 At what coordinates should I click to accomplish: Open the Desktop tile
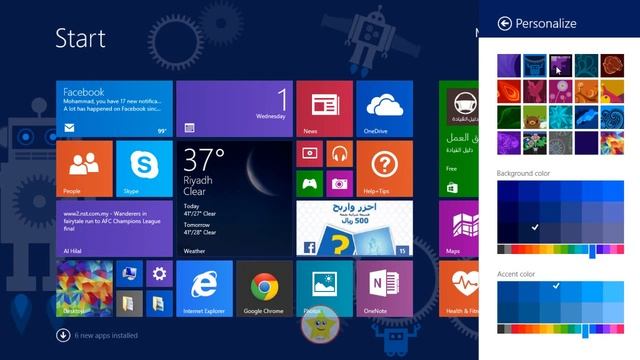[84, 289]
